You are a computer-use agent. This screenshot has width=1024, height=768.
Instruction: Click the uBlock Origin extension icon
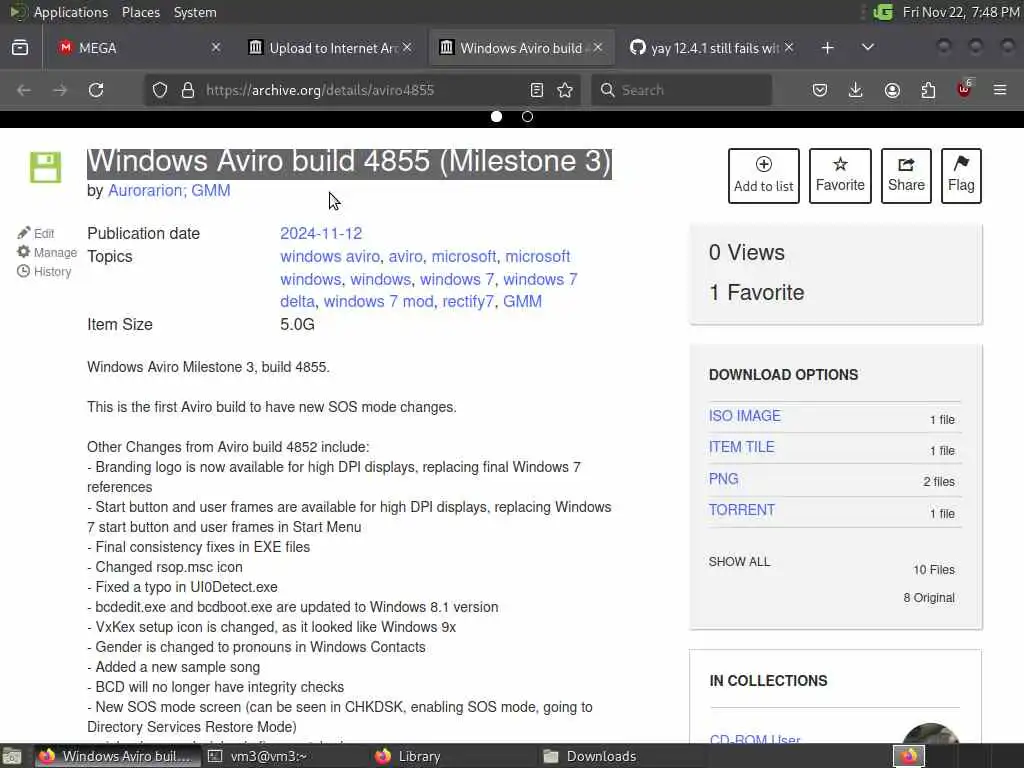965,89
